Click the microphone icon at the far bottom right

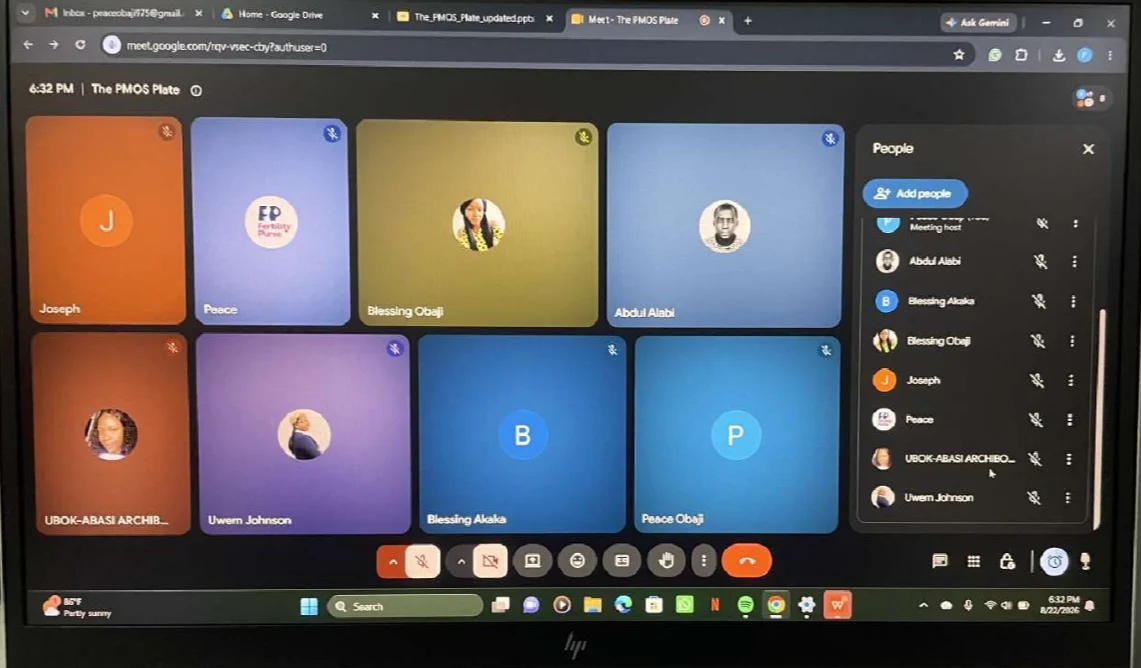click(x=1085, y=561)
